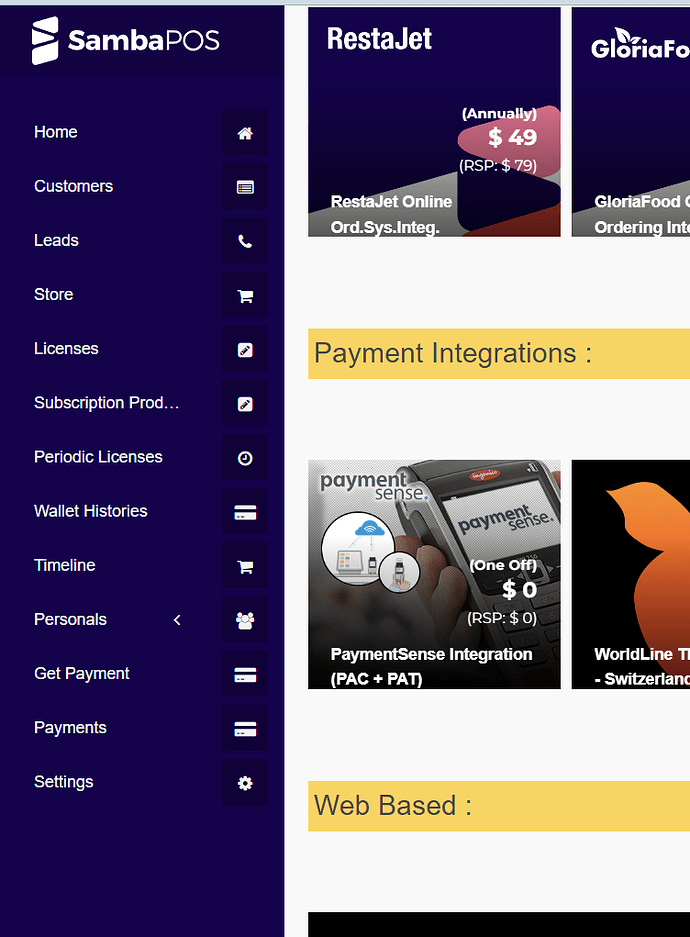Click the Licenses edit icon
The image size is (690, 937).
245,350
